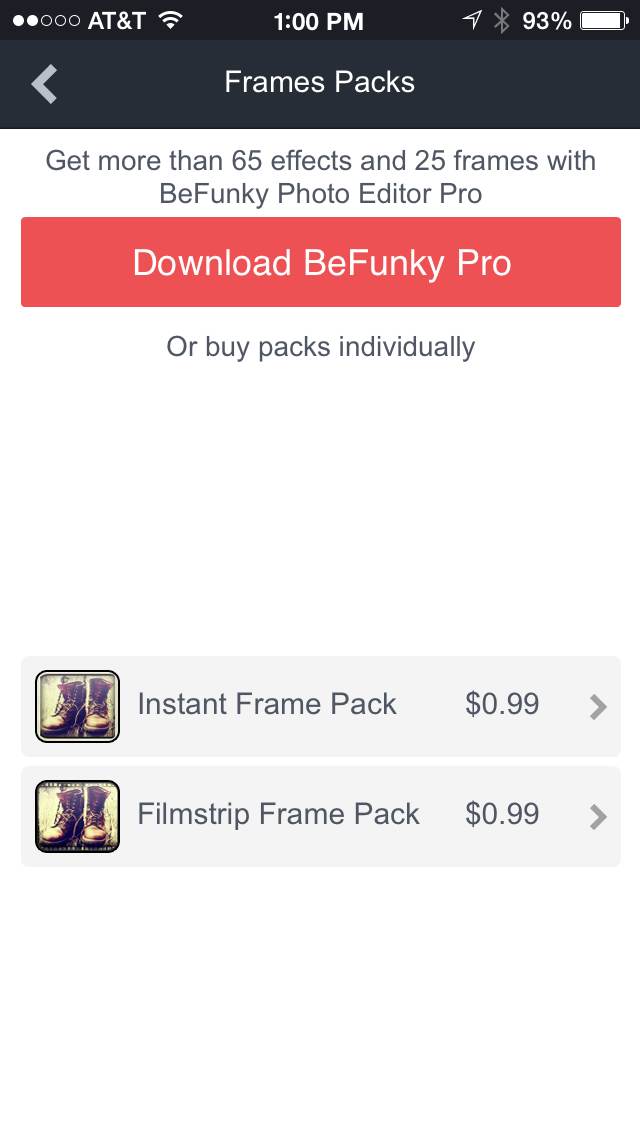Expand the Filmstrip Frame Pack chevron
Screen dimensions: 640x1136
pos(598,817)
